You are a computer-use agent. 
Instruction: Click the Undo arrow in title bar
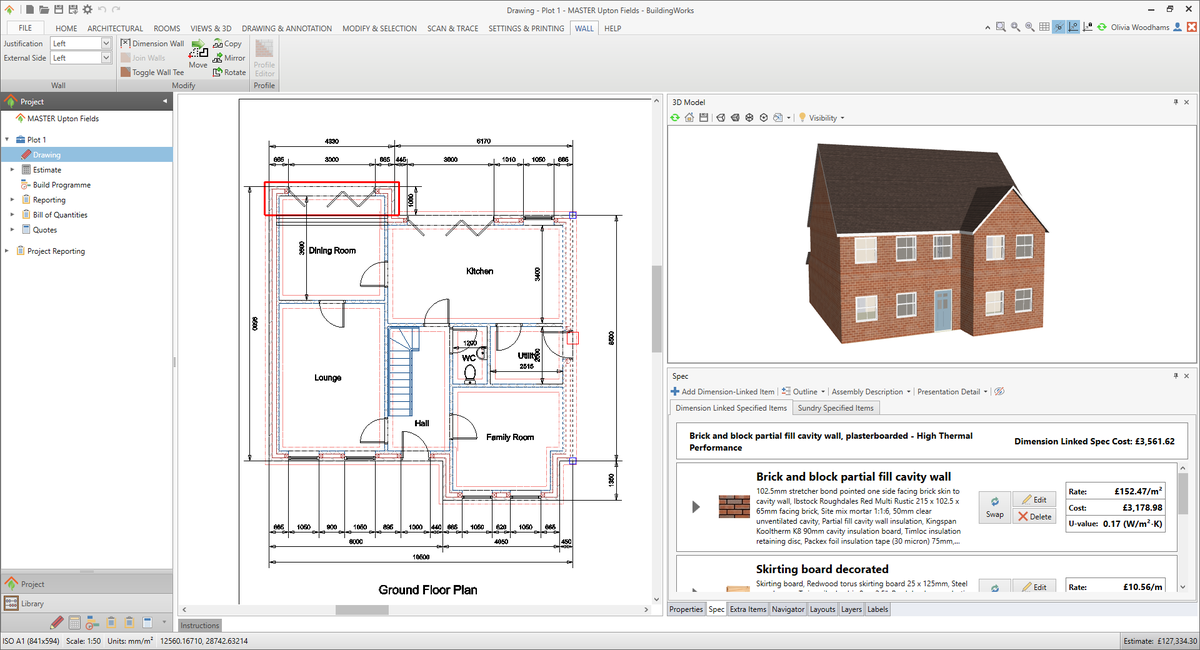(102, 9)
